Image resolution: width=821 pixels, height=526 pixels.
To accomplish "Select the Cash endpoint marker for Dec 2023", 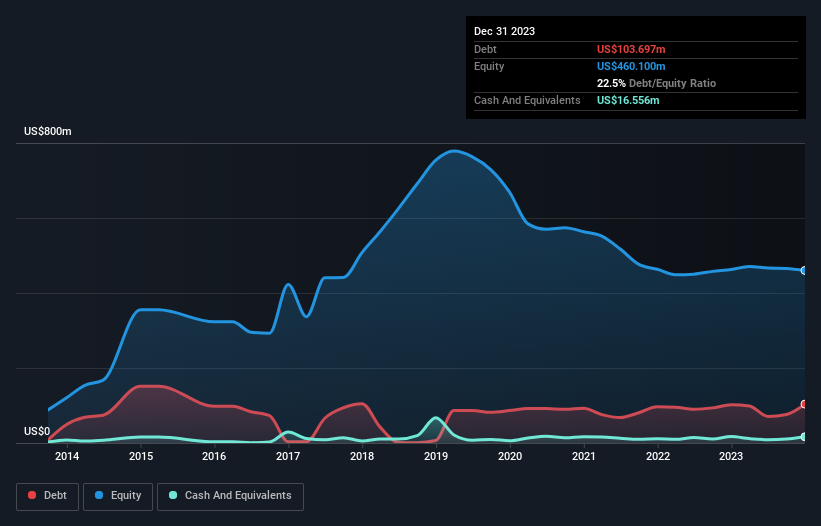I will click(804, 437).
